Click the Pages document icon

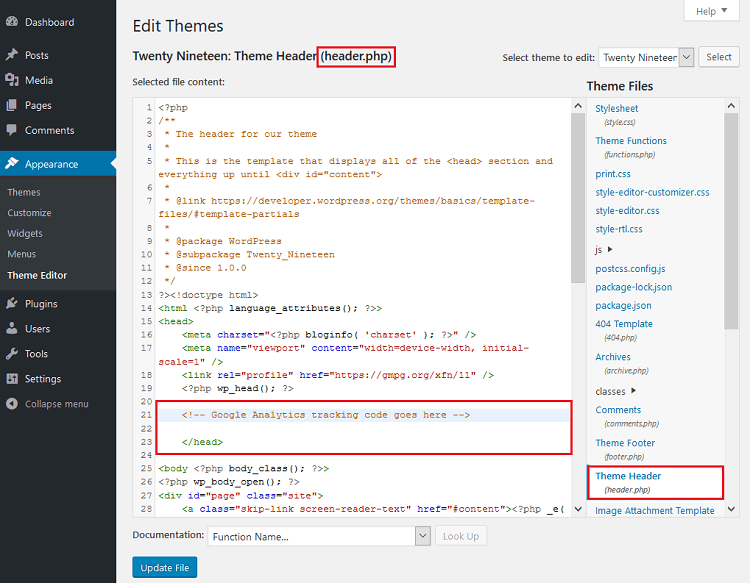(12, 105)
